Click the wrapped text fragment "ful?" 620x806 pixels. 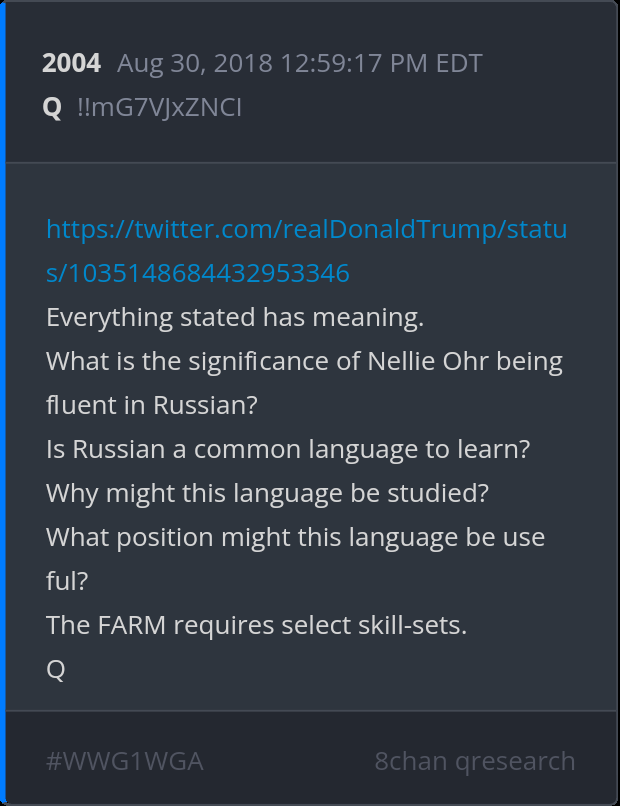click(68, 581)
